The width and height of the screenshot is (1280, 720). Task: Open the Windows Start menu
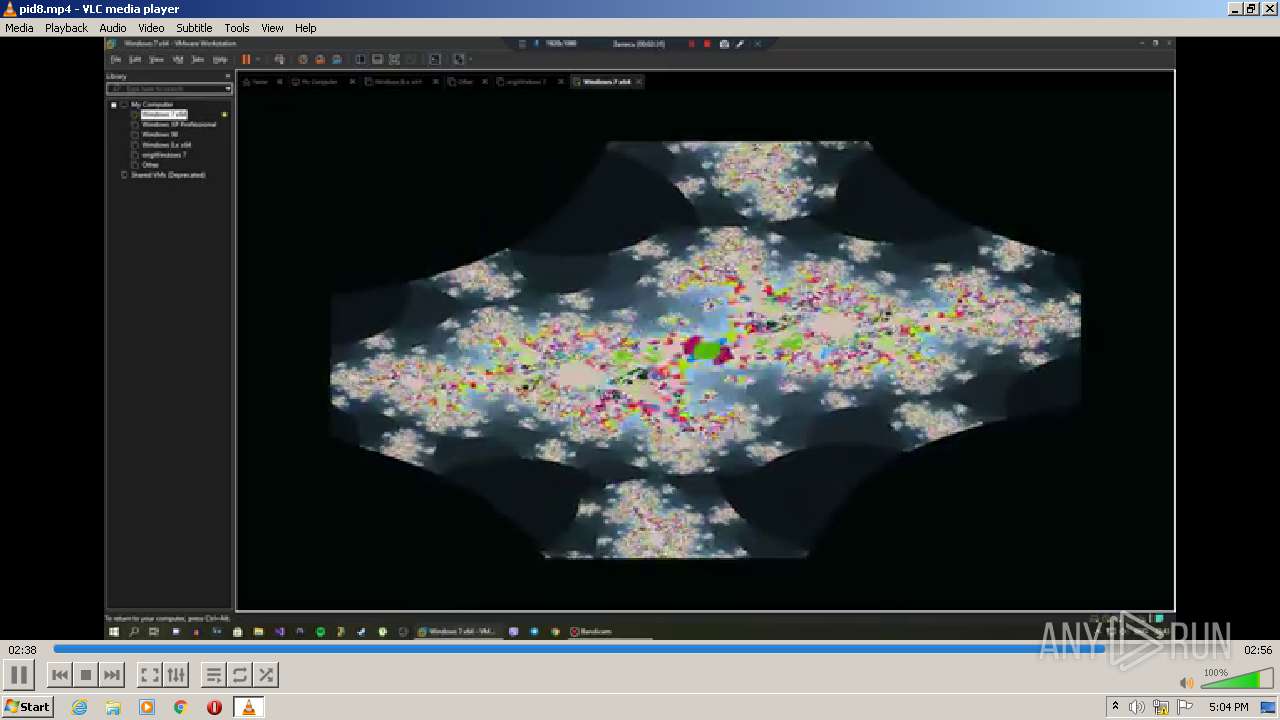tap(27, 707)
